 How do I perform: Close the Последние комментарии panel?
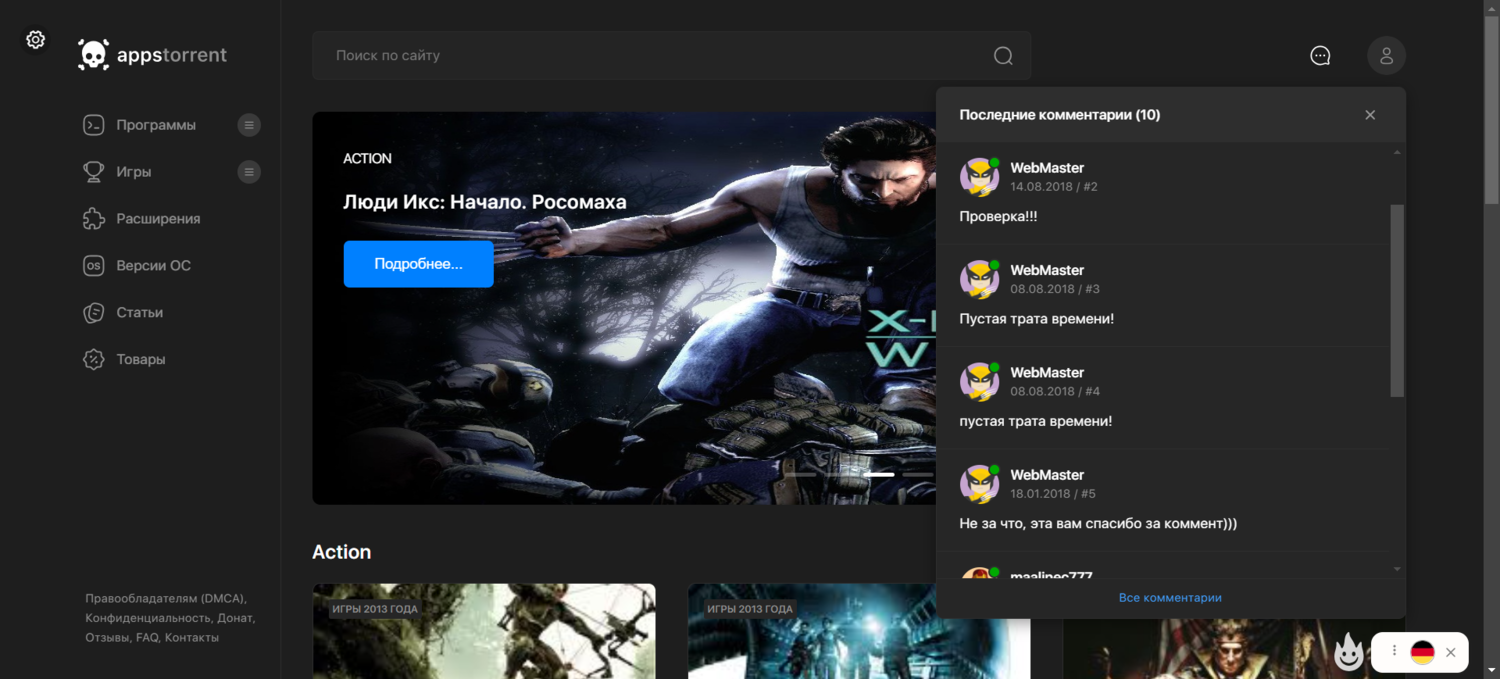pos(1370,115)
